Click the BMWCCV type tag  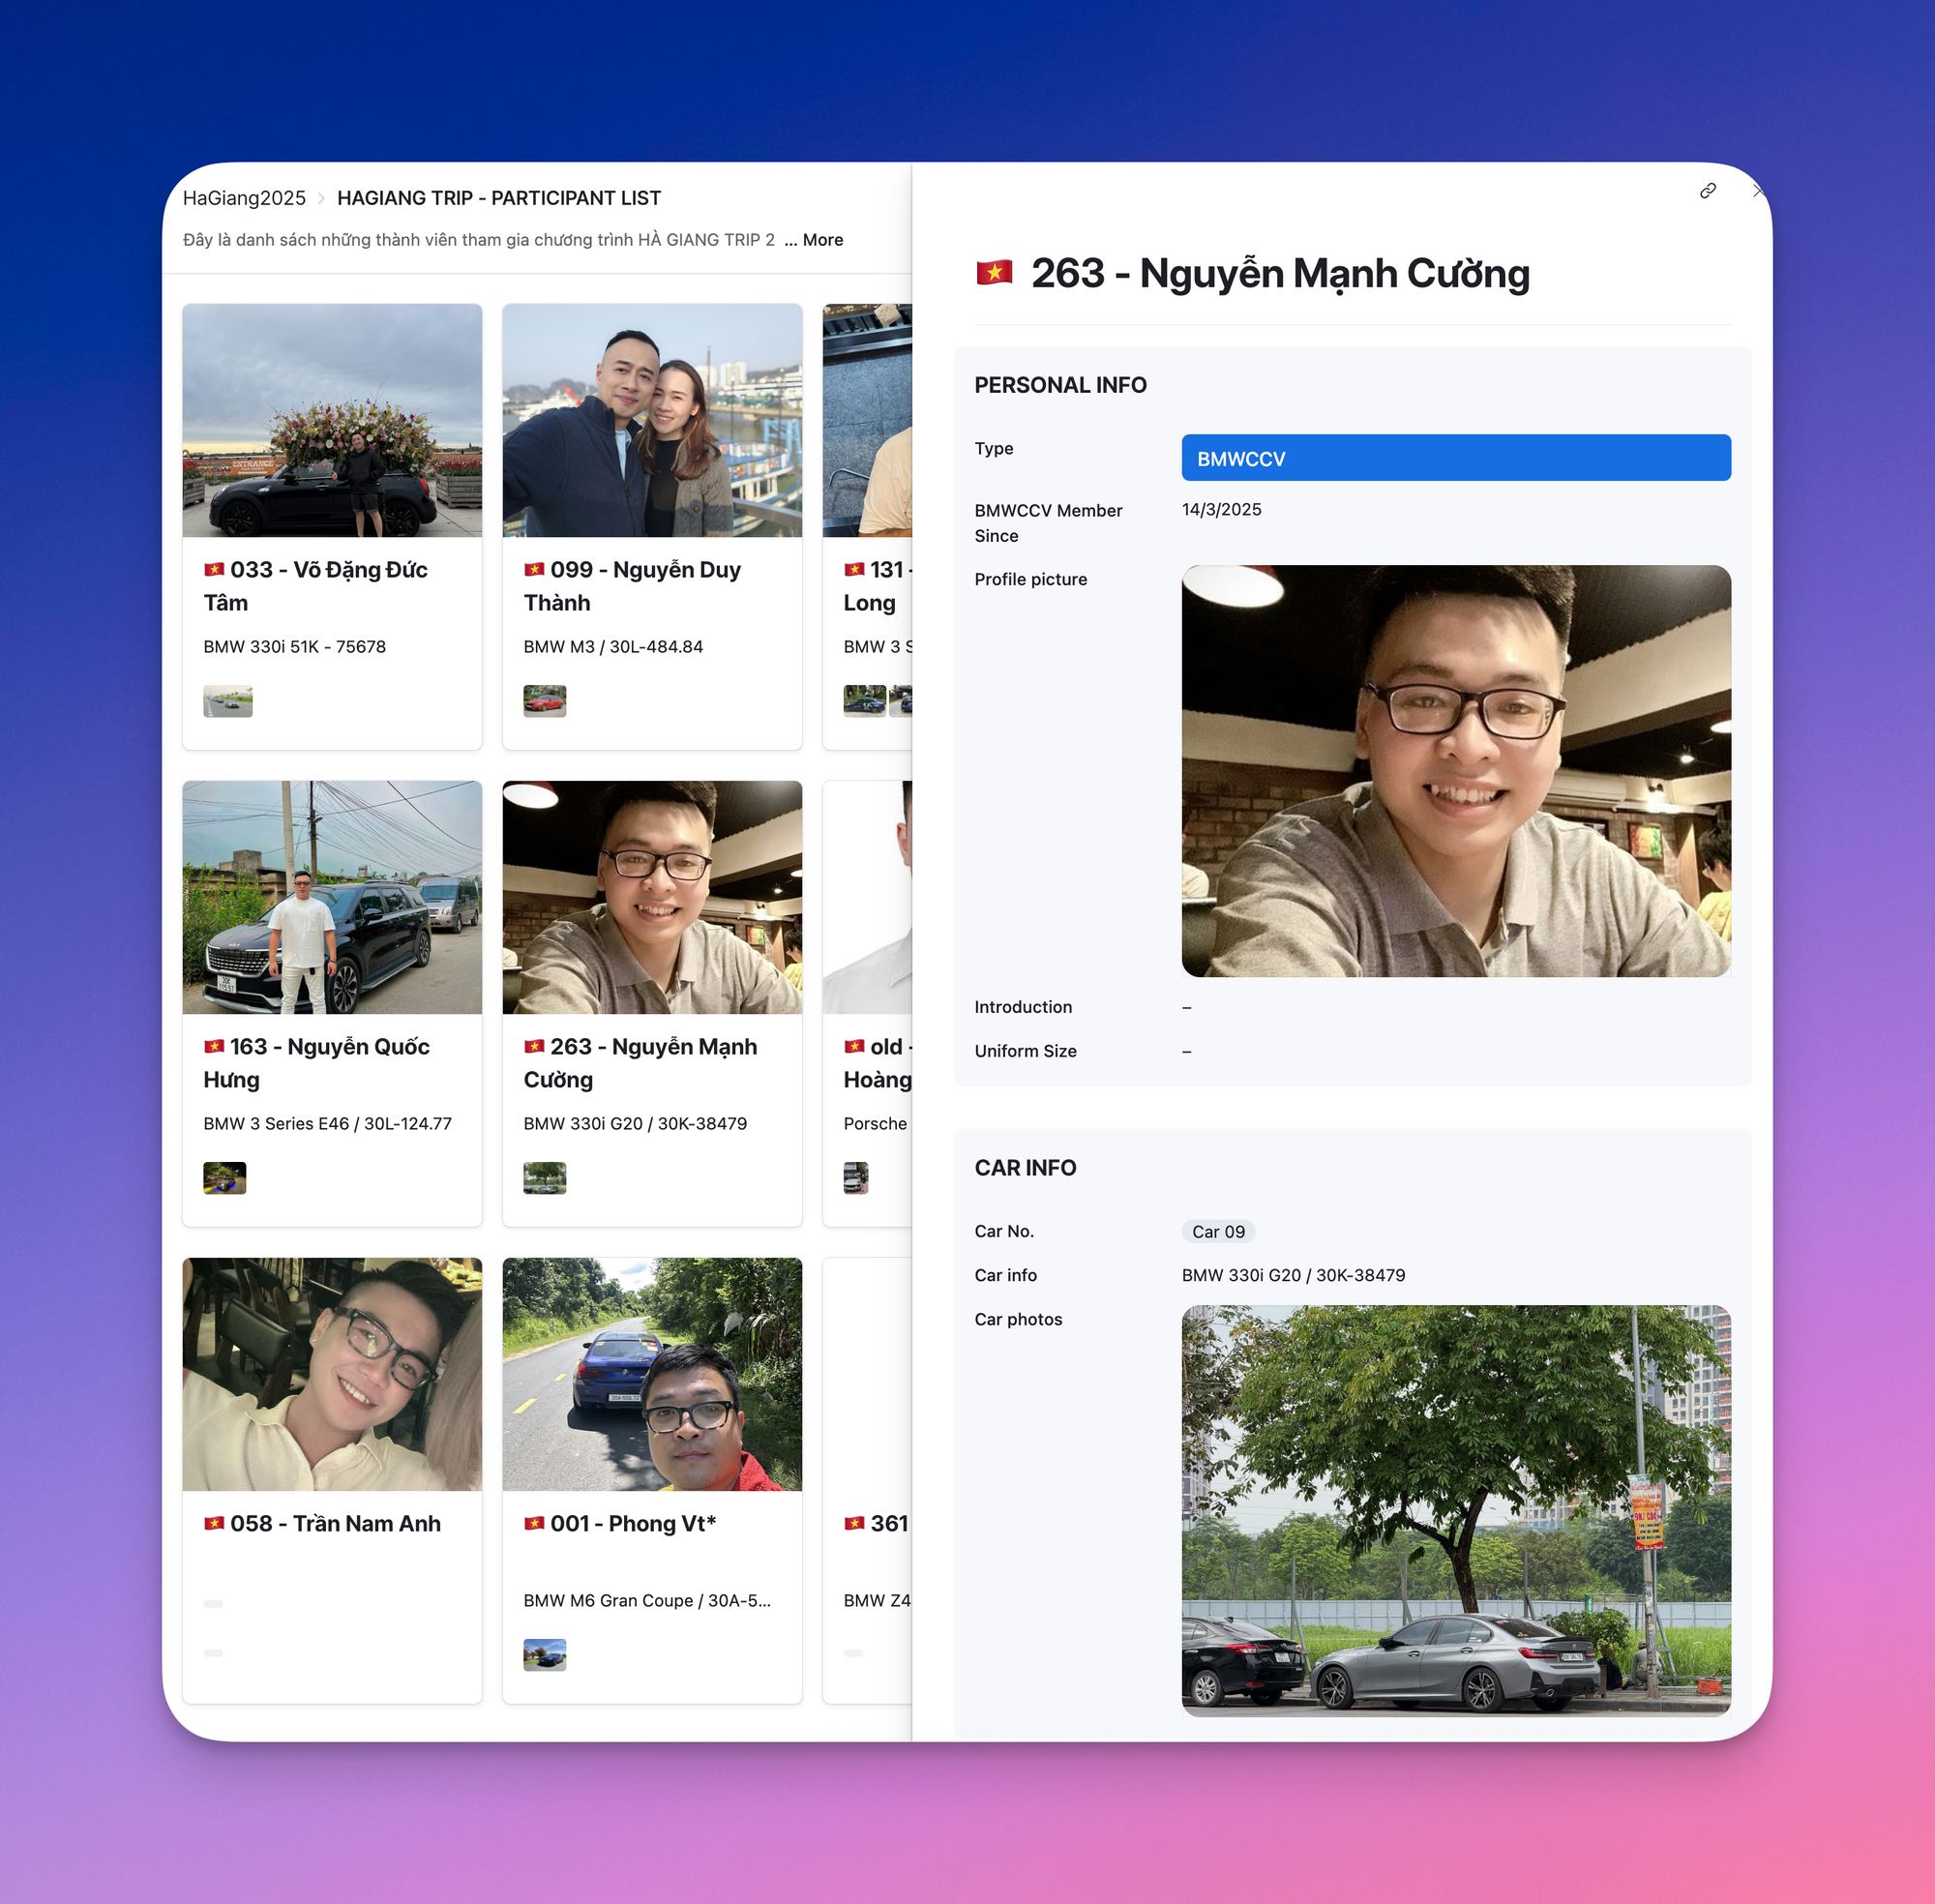(1456, 458)
